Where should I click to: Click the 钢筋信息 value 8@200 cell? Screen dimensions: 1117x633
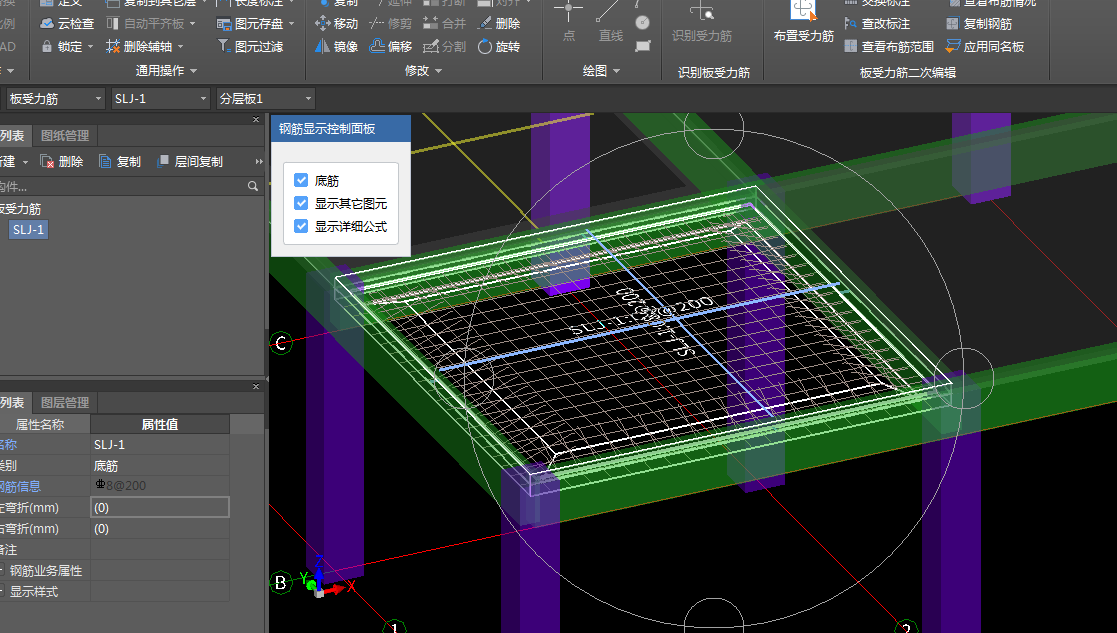click(x=160, y=486)
